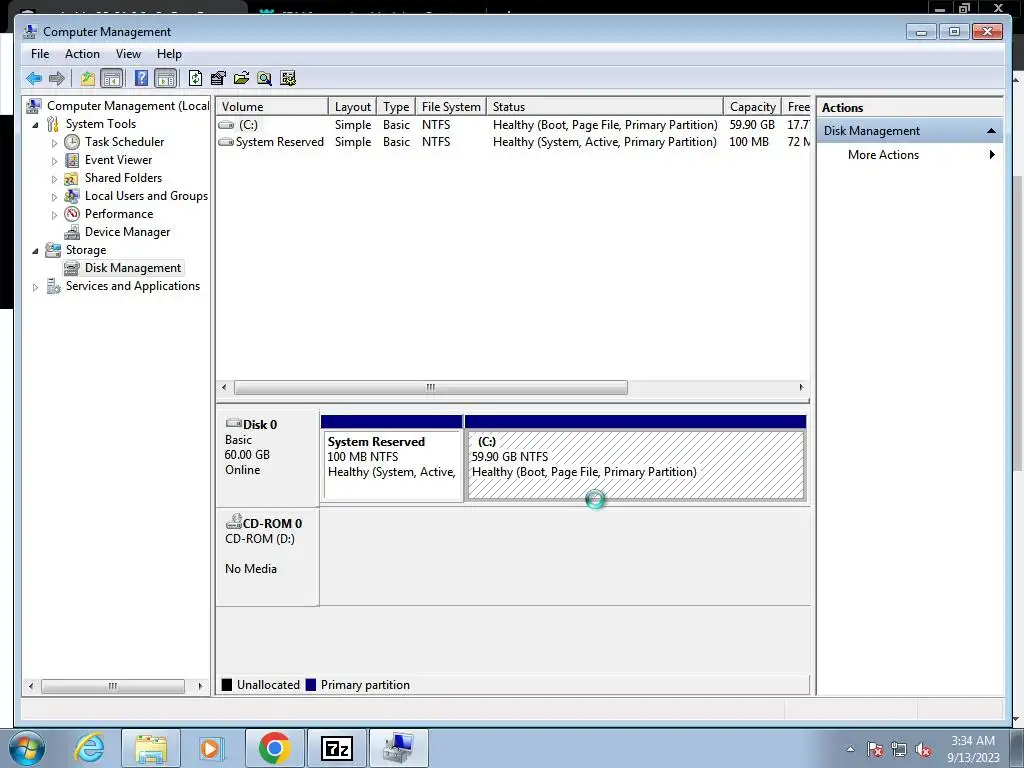The width and height of the screenshot is (1024, 768).
Task: Click the magnifier search toolbar icon
Action: pyautogui.click(x=264, y=78)
